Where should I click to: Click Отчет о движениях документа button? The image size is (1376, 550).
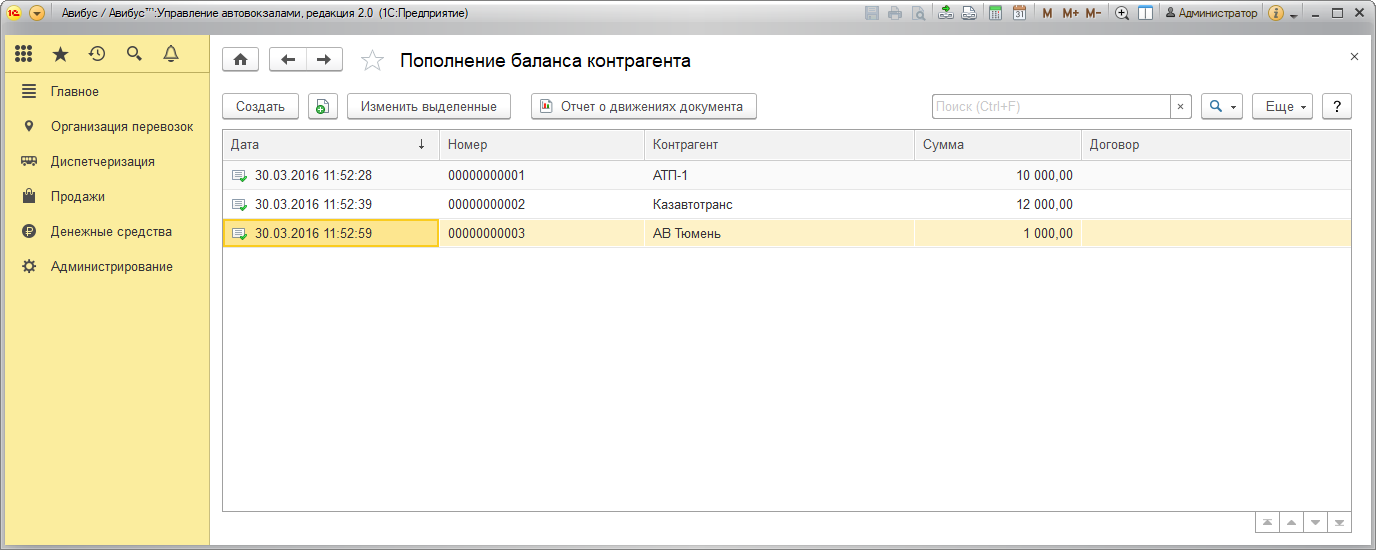pos(643,107)
